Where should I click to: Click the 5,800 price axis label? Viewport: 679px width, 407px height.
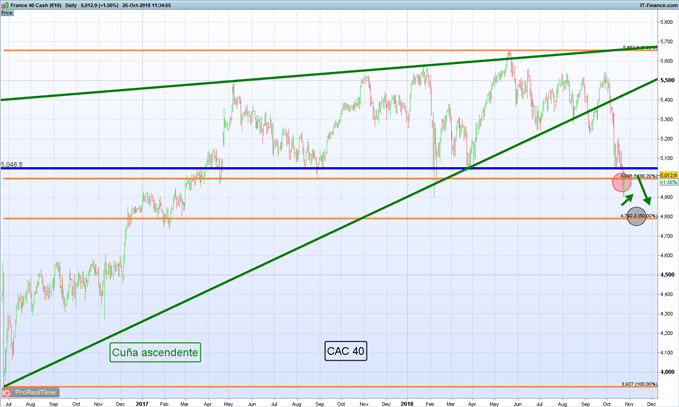point(667,22)
